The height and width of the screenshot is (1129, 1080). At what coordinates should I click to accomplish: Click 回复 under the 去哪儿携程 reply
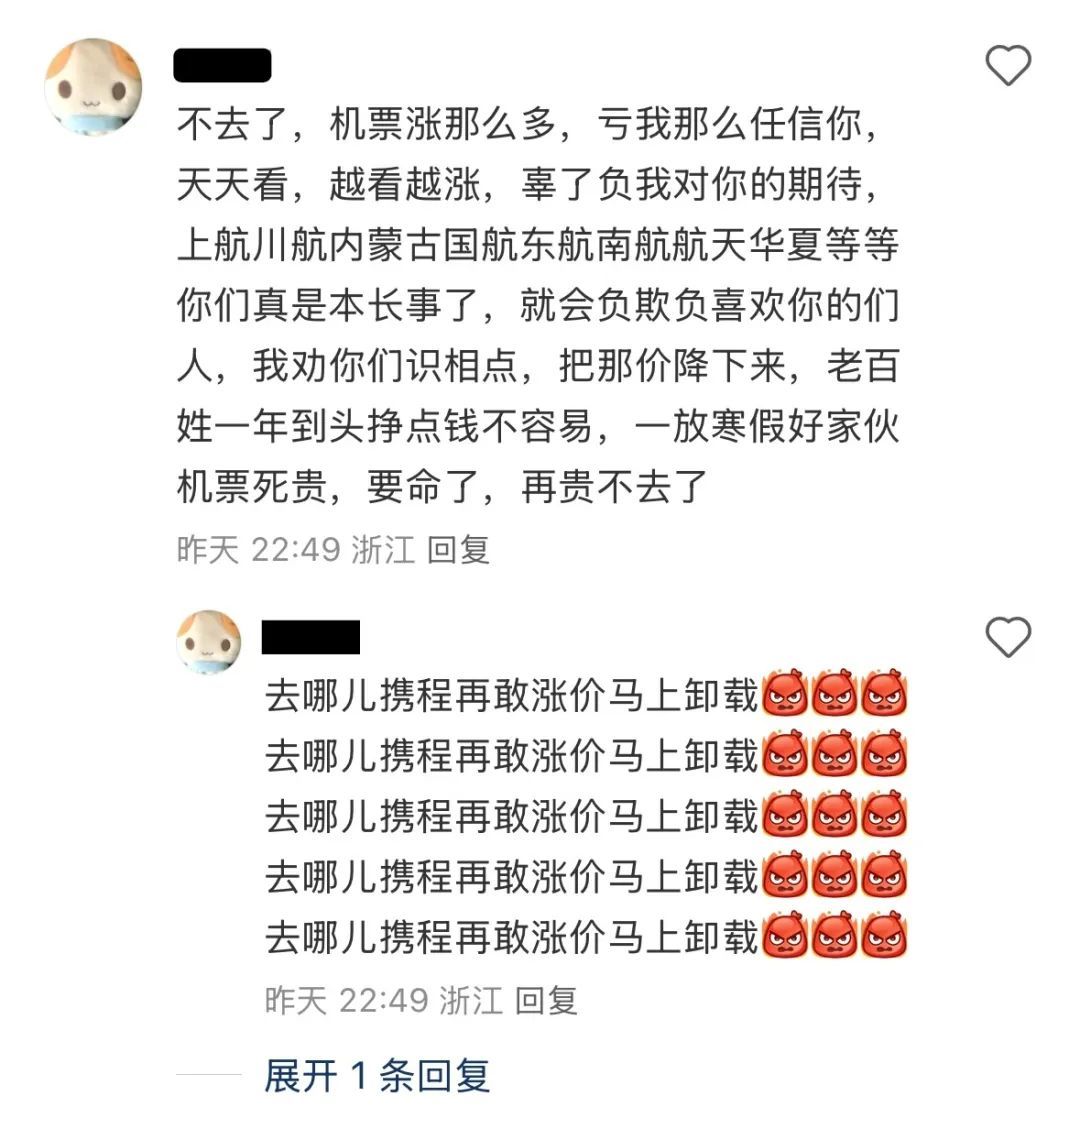click(x=546, y=1000)
